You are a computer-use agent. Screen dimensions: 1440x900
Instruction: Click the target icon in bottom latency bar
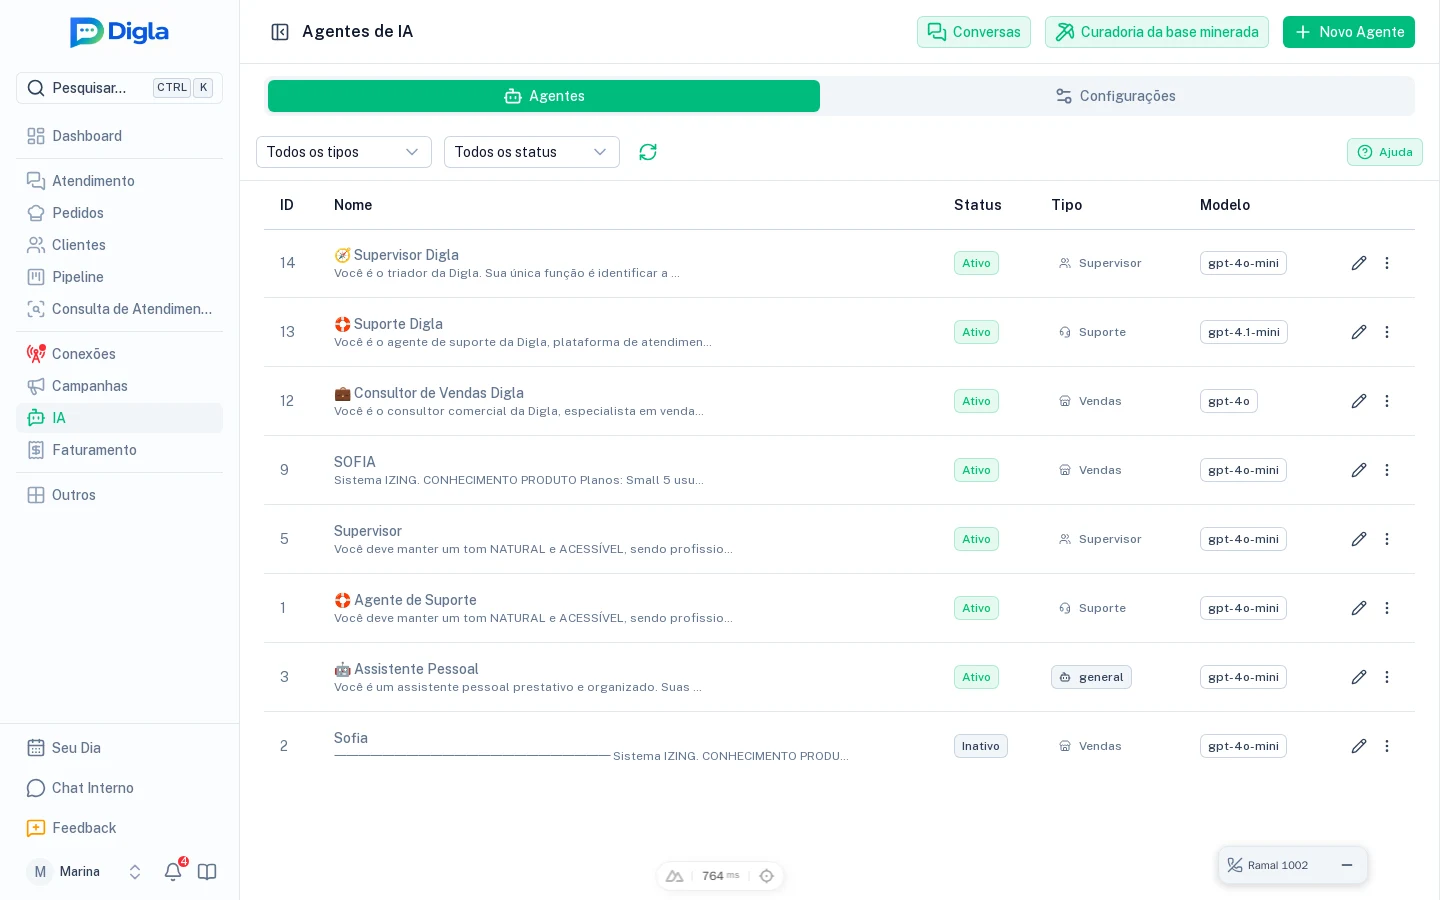point(767,876)
